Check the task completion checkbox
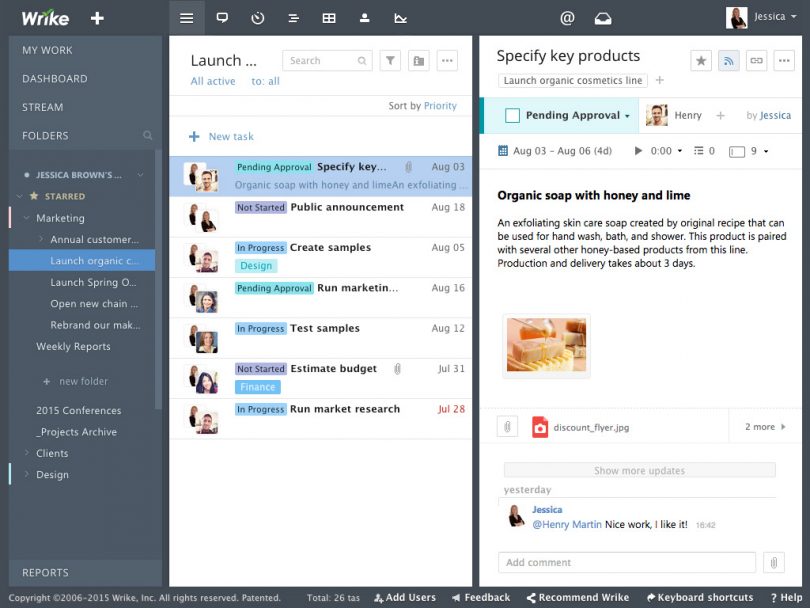 [514, 115]
